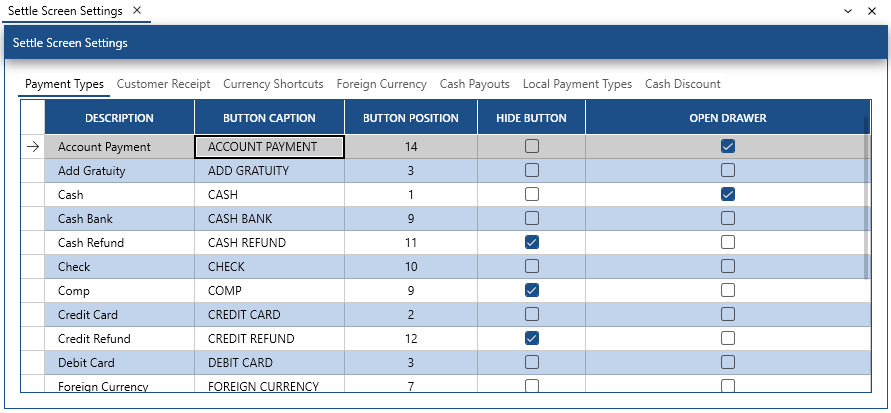This screenshot has height=413, width=891.
Task: Show the Cash Discount tab
Action: coord(682,84)
